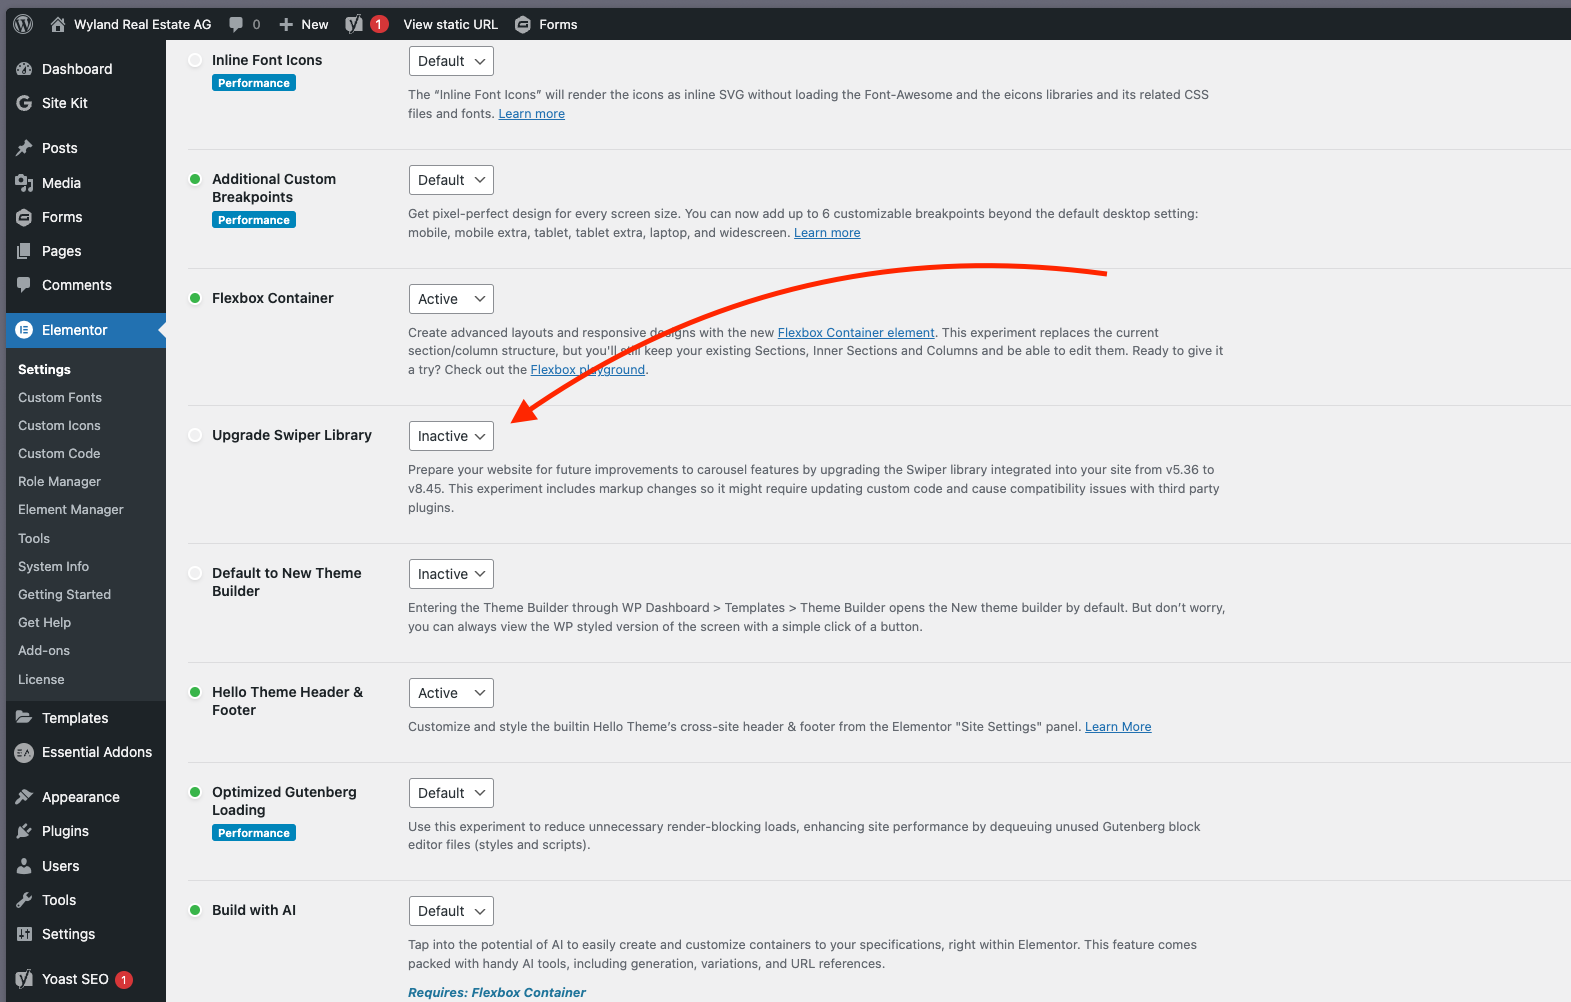Open Inline Font Icons status dropdown
This screenshot has width=1571, height=1002.
pos(451,61)
